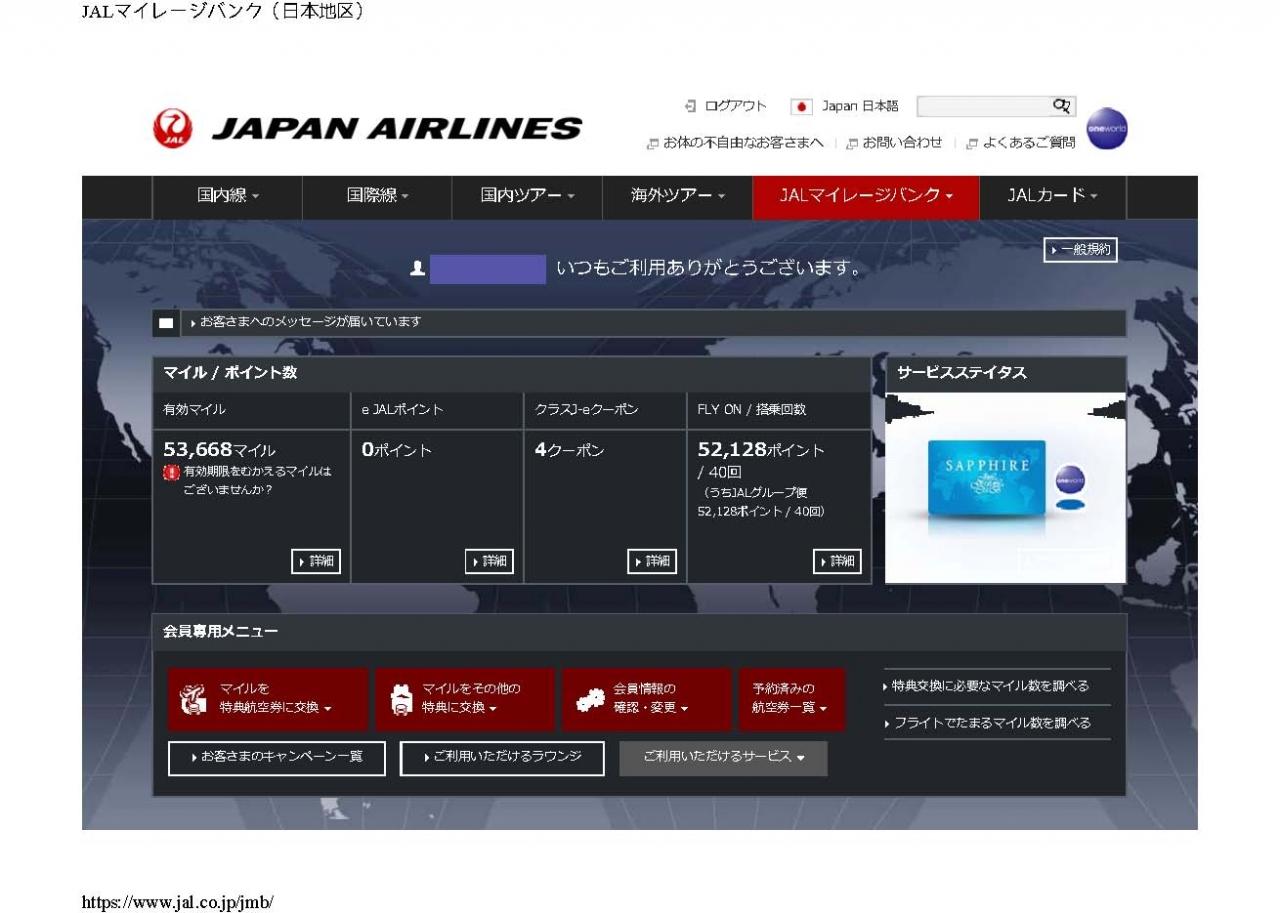Screen dimensions: 1280x913
Task: Click the gears icon for member information
Action: click(590, 700)
